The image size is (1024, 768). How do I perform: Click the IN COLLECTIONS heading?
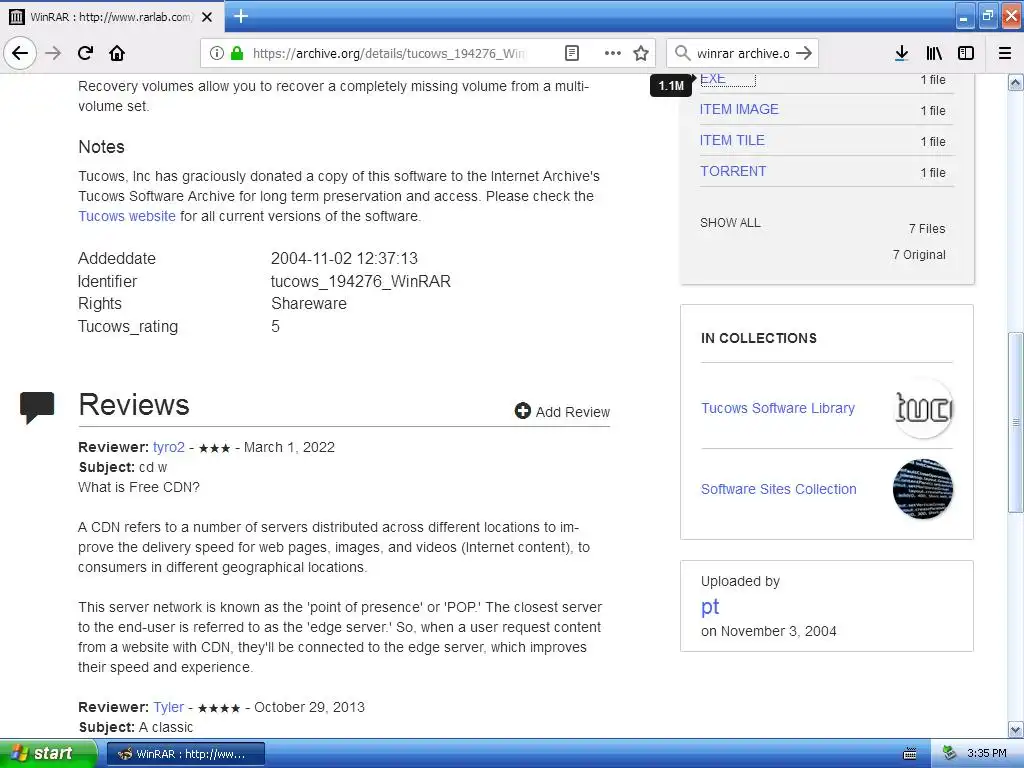click(x=759, y=338)
